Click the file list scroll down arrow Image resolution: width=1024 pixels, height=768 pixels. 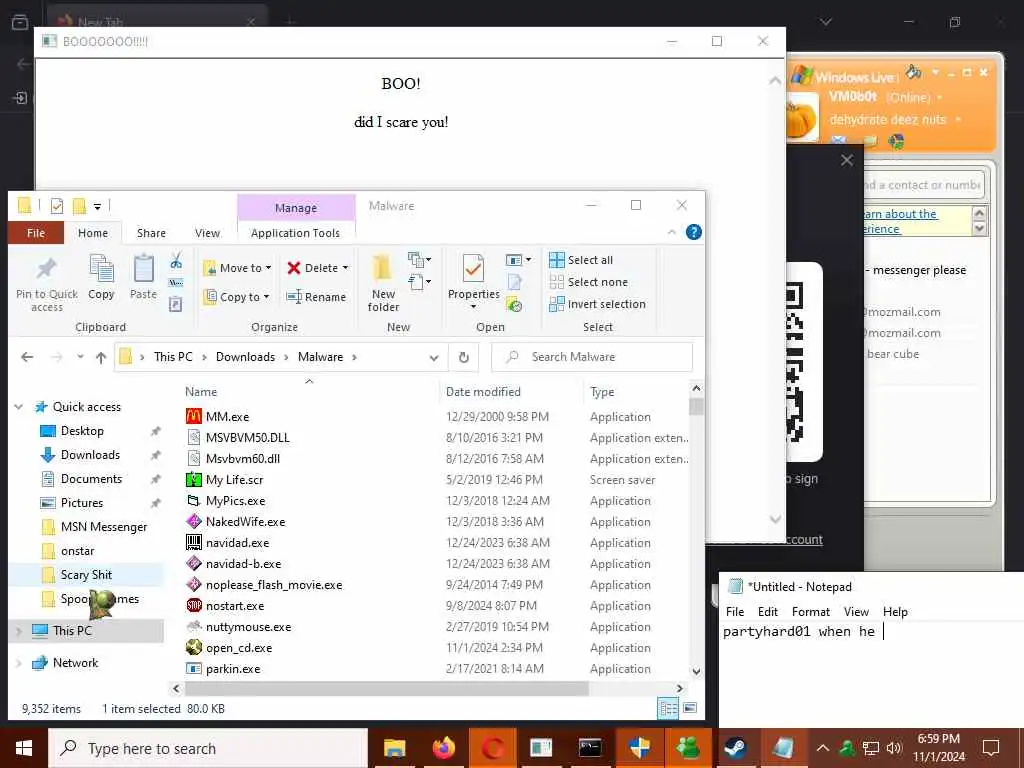click(x=696, y=671)
